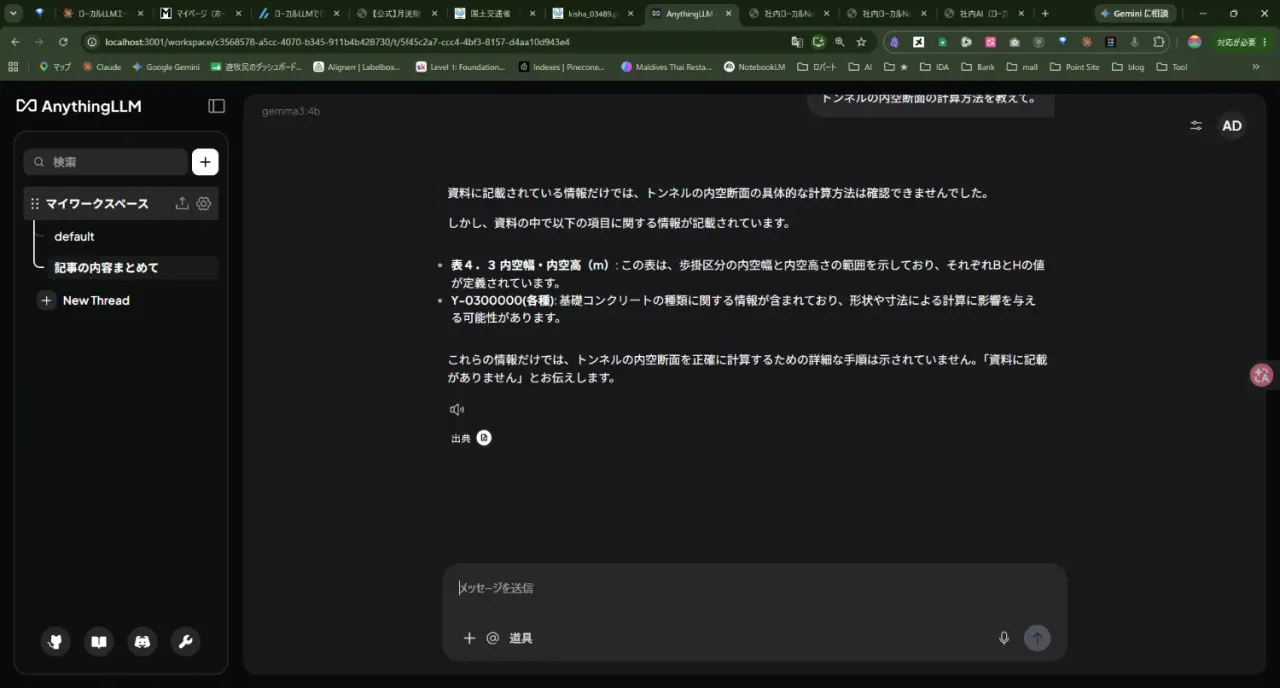Open the Tool bookmarks folder

coord(1172,67)
